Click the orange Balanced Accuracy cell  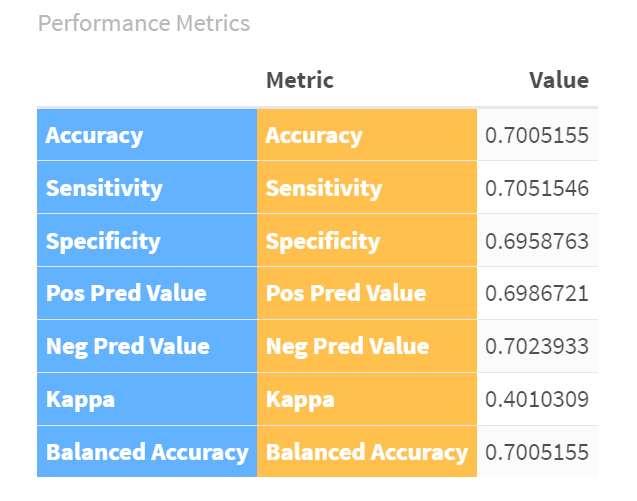coord(367,452)
